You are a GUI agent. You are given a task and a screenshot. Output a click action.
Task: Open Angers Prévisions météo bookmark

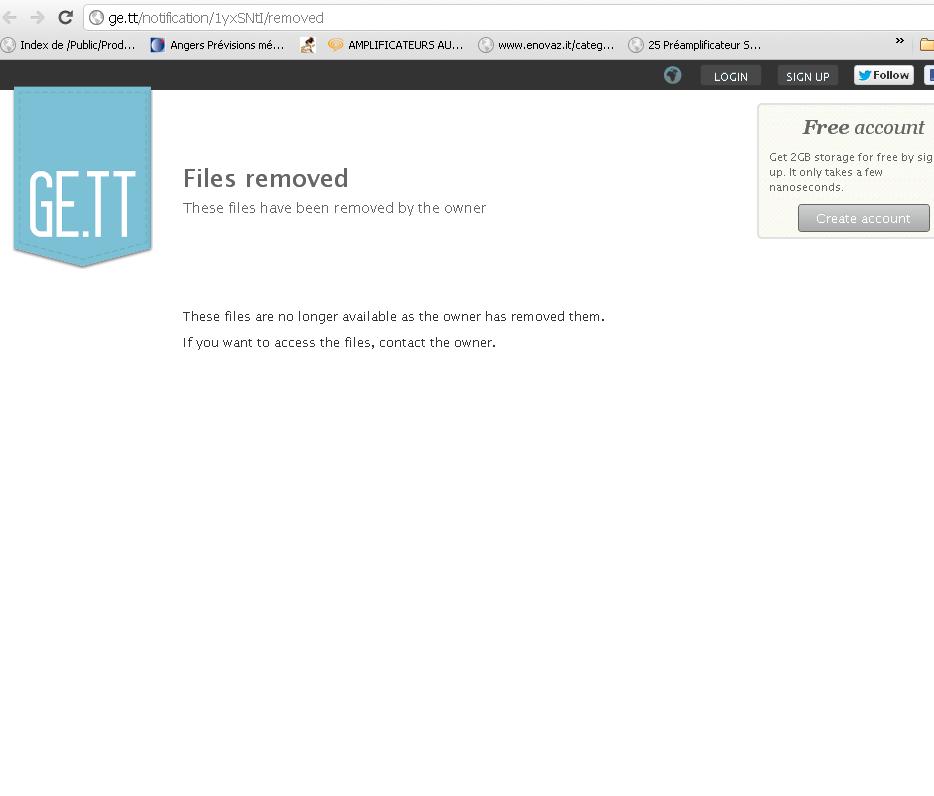point(217,45)
